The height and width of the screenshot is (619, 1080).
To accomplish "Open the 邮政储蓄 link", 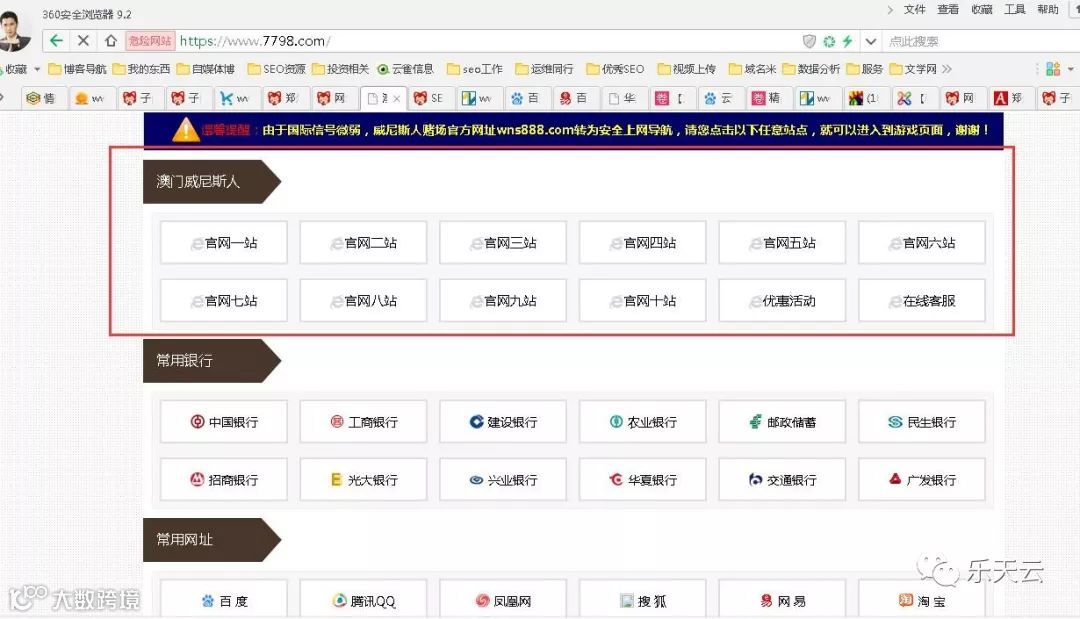I will point(782,422).
